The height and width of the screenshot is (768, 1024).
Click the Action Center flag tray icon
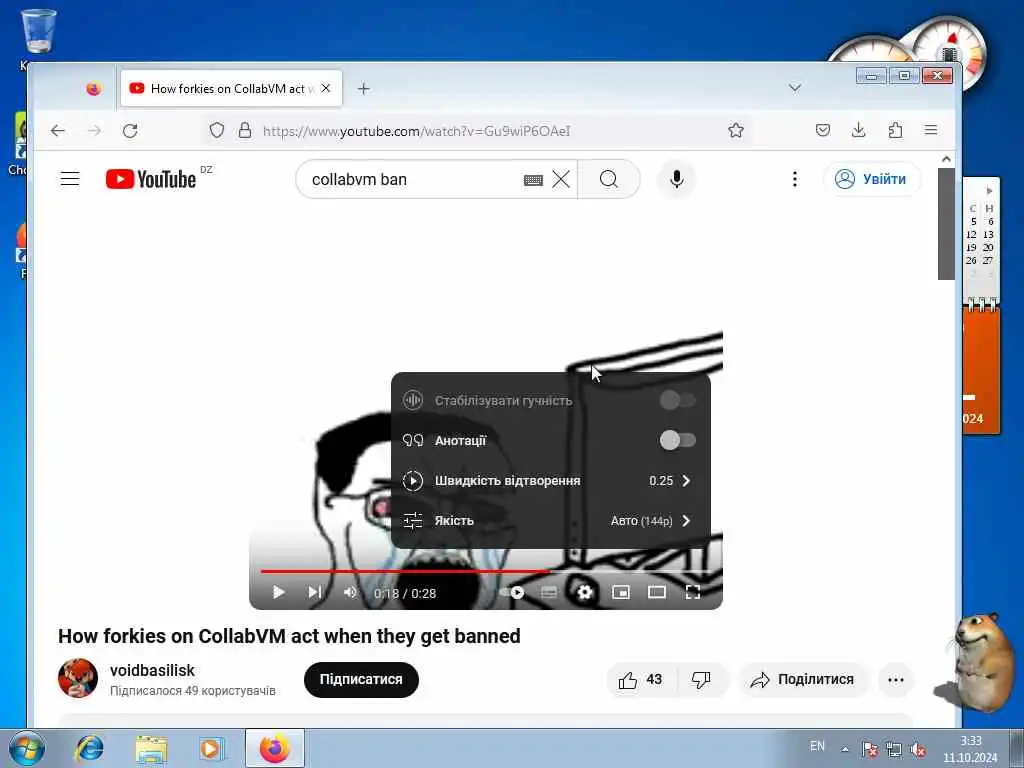(x=869, y=749)
